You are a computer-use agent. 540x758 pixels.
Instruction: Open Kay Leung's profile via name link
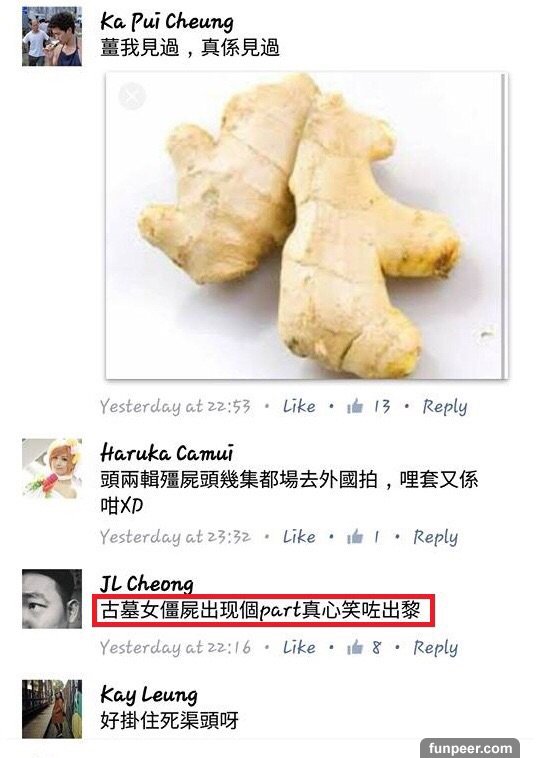149,695
